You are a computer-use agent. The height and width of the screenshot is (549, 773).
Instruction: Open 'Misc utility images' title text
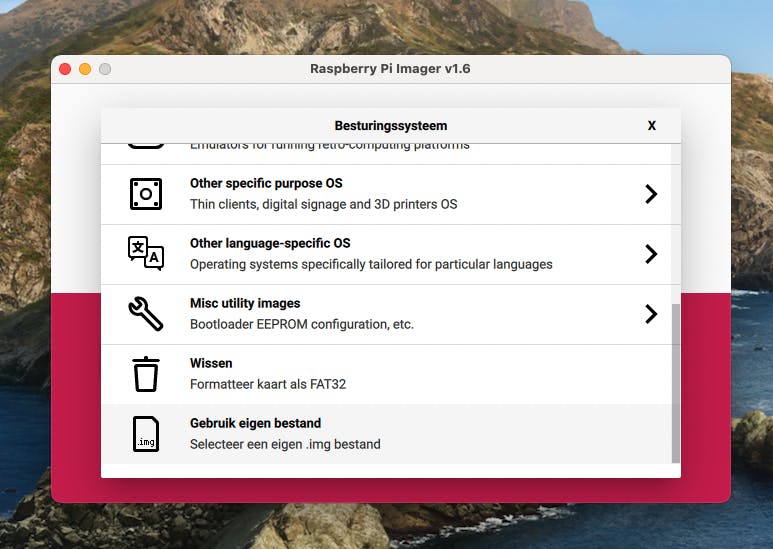pyautogui.click(x=245, y=303)
